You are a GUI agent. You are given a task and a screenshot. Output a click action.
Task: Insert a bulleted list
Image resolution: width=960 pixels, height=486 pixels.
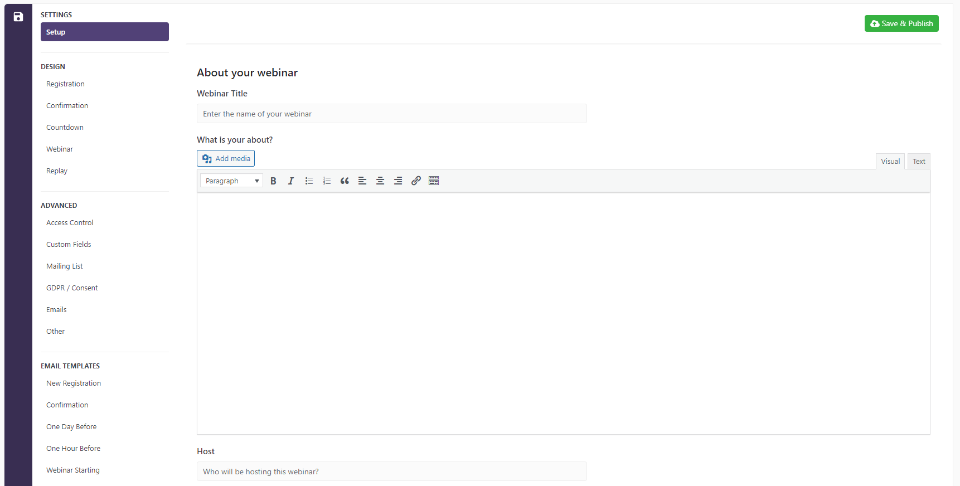[x=309, y=181]
